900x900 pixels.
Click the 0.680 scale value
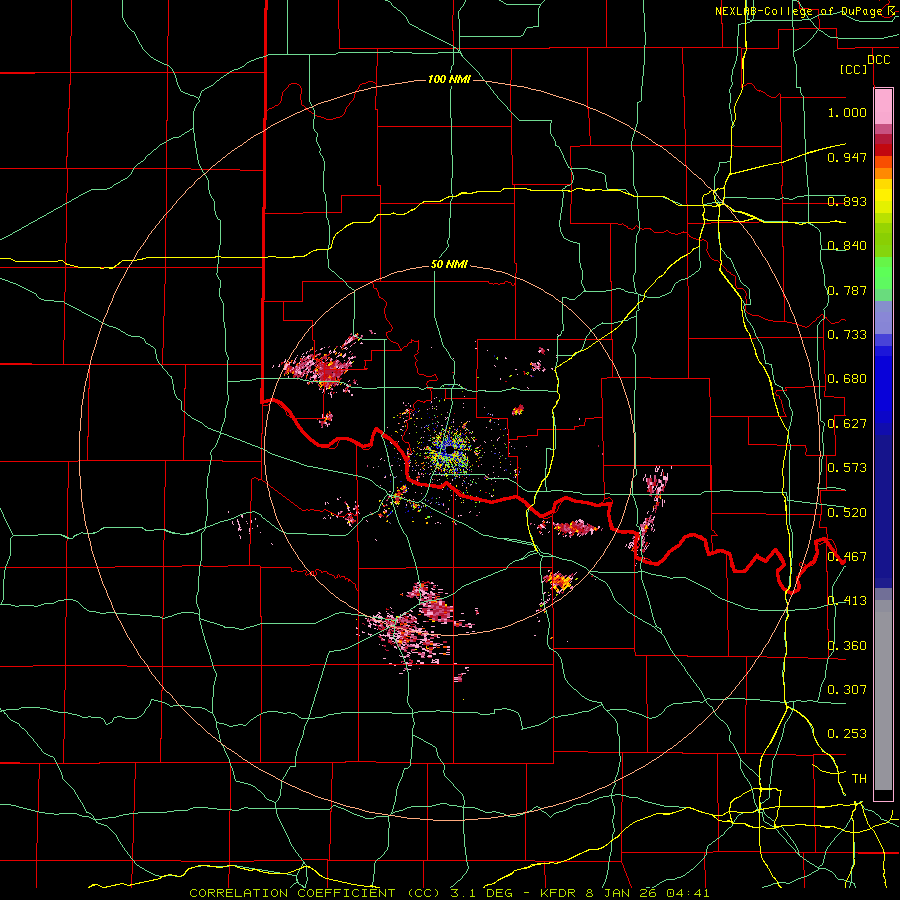[x=847, y=379]
